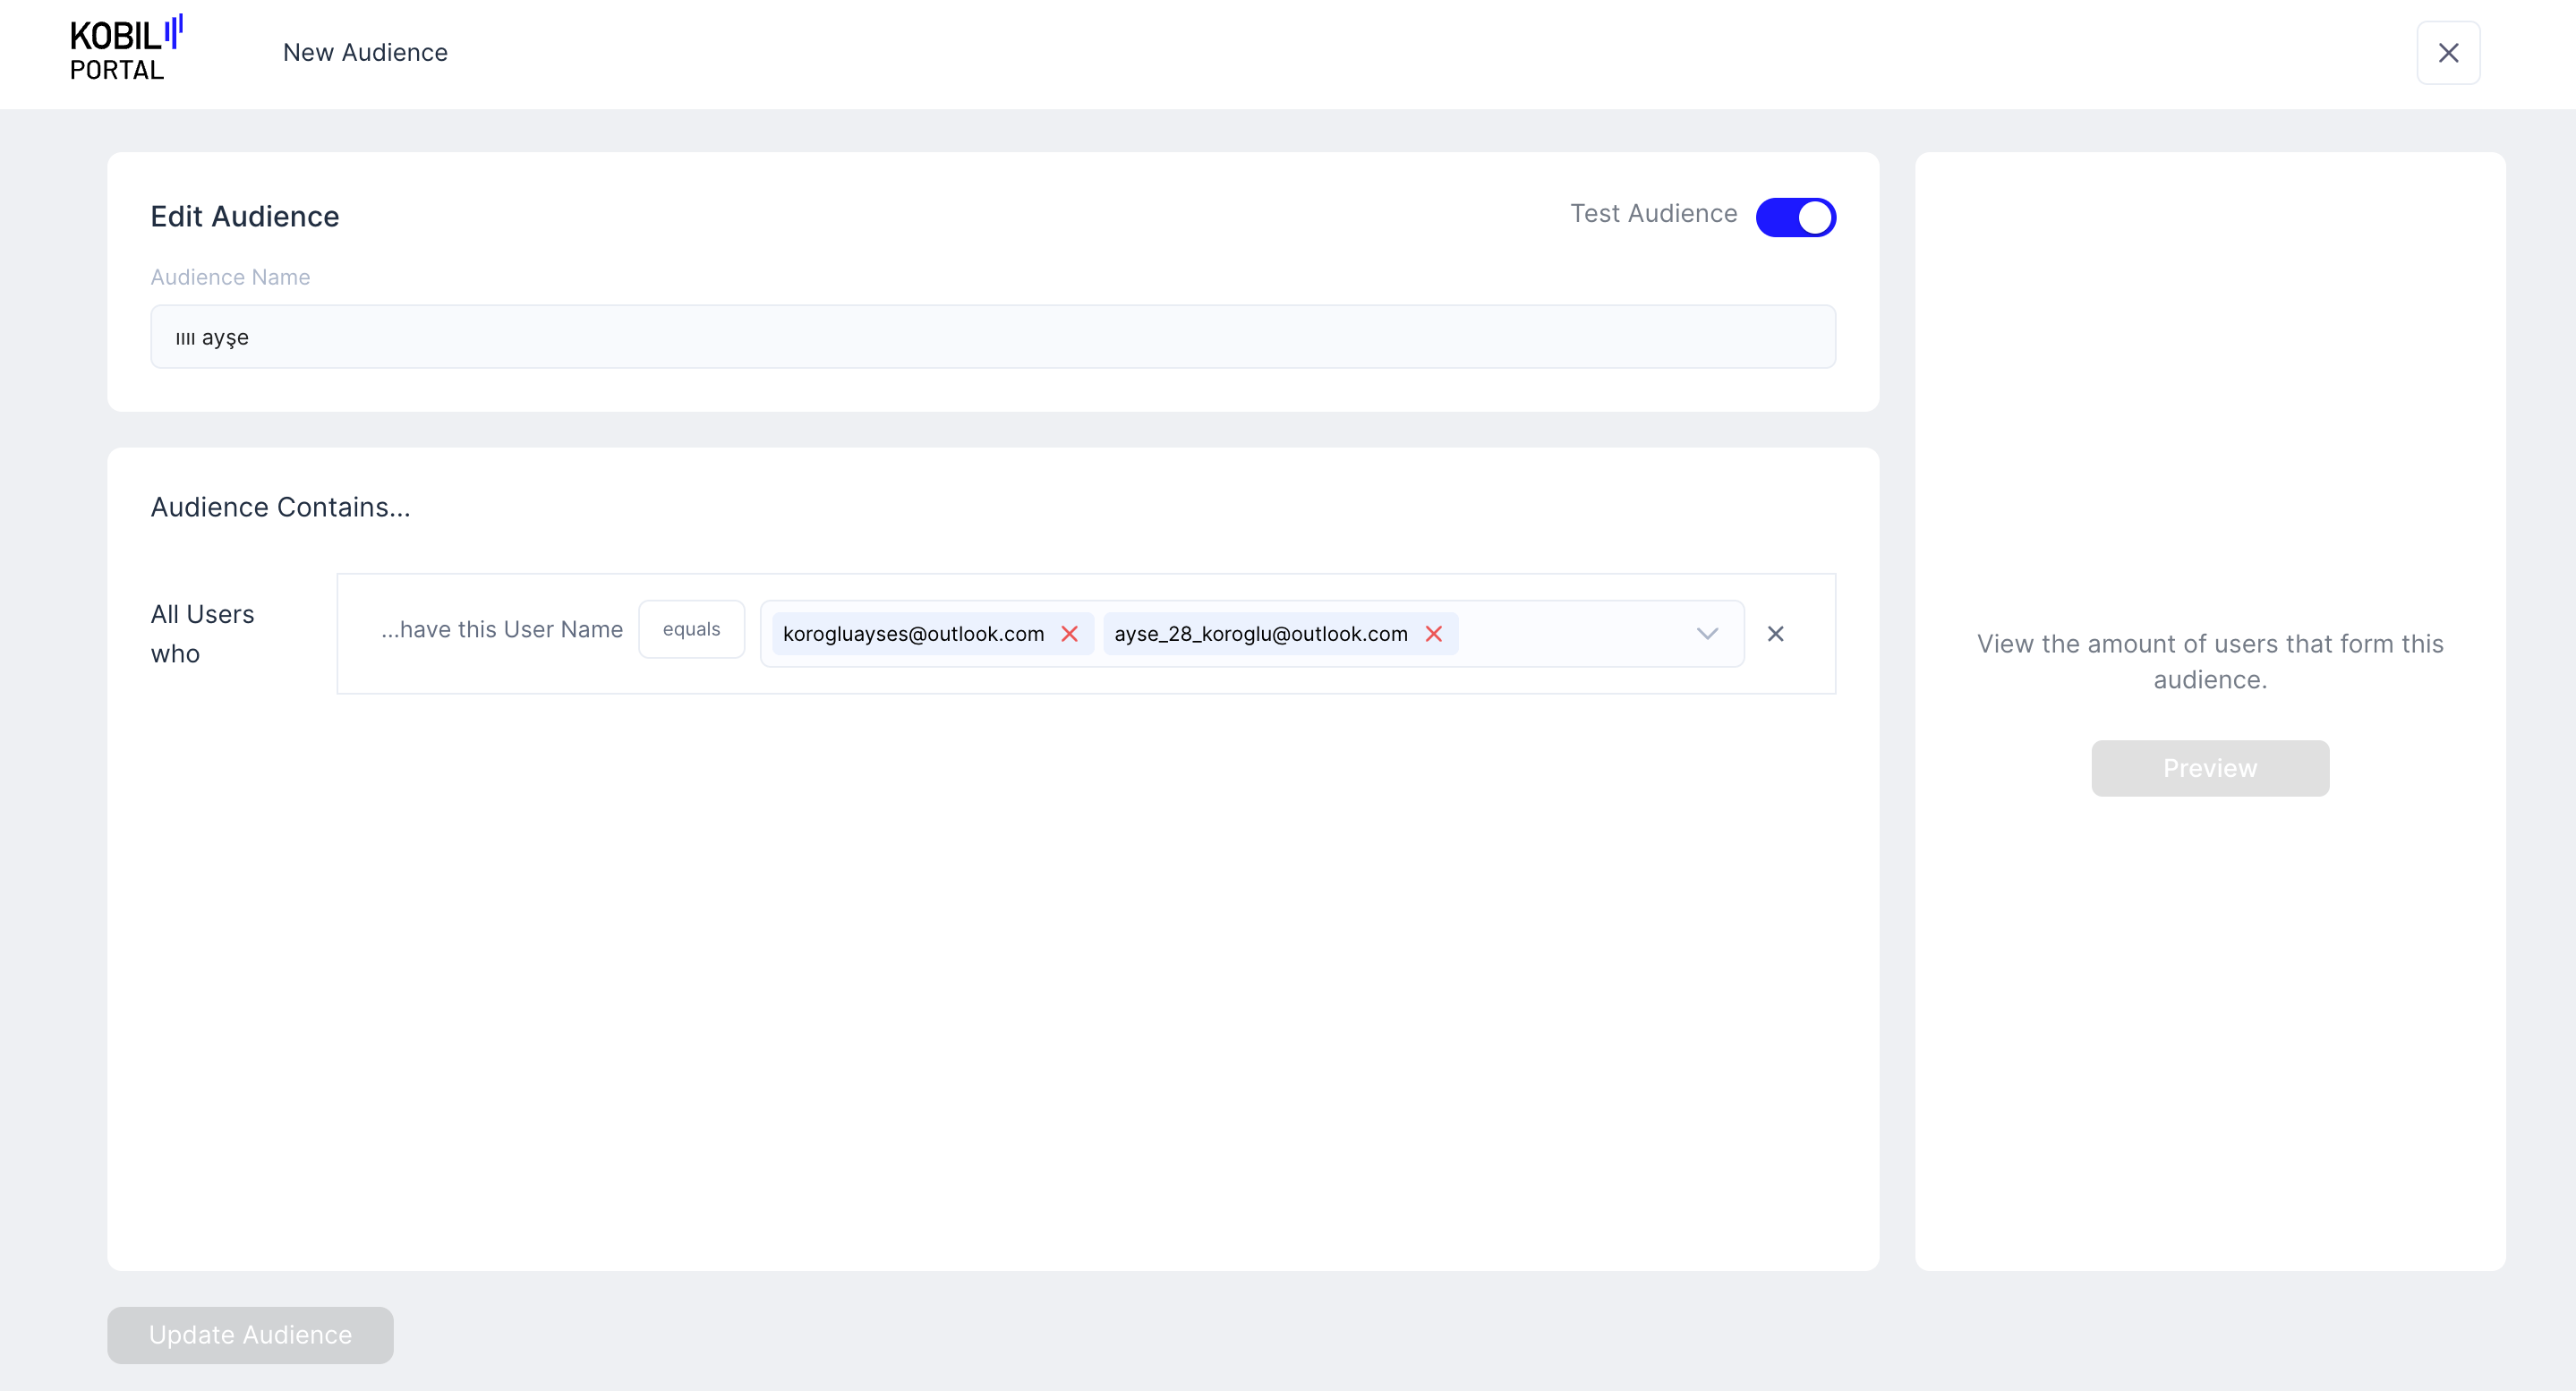Image resolution: width=2576 pixels, height=1391 pixels.
Task: Click the "All Users who" label
Action: click(x=202, y=633)
